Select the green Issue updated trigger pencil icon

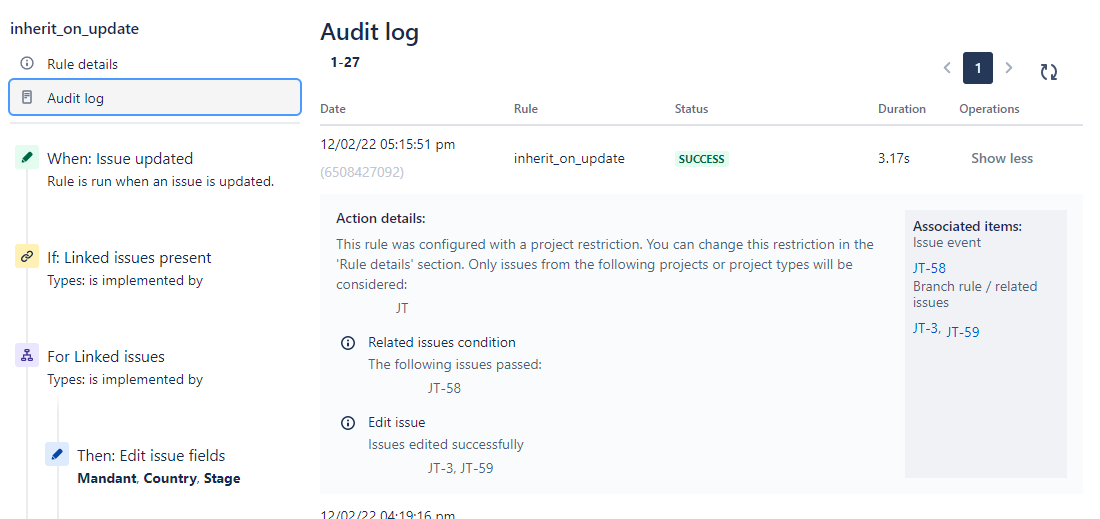(x=27, y=158)
